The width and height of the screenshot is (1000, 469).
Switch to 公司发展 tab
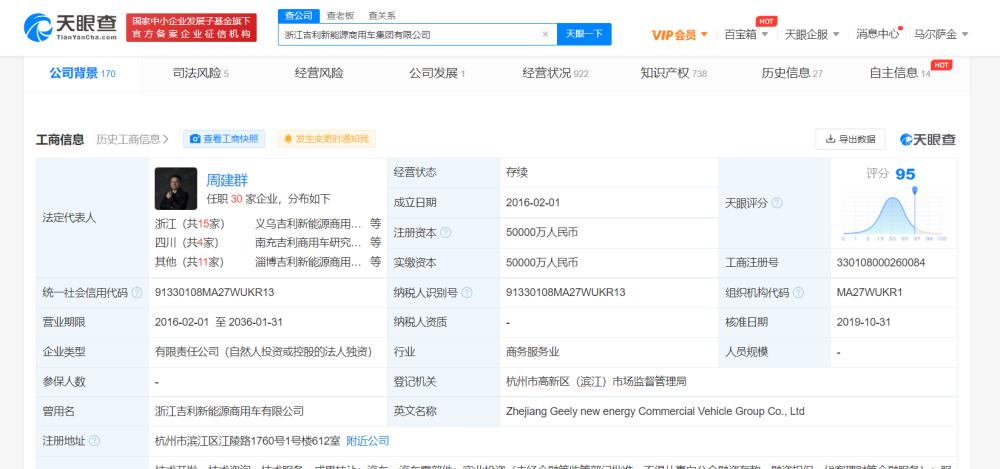click(437, 73)
